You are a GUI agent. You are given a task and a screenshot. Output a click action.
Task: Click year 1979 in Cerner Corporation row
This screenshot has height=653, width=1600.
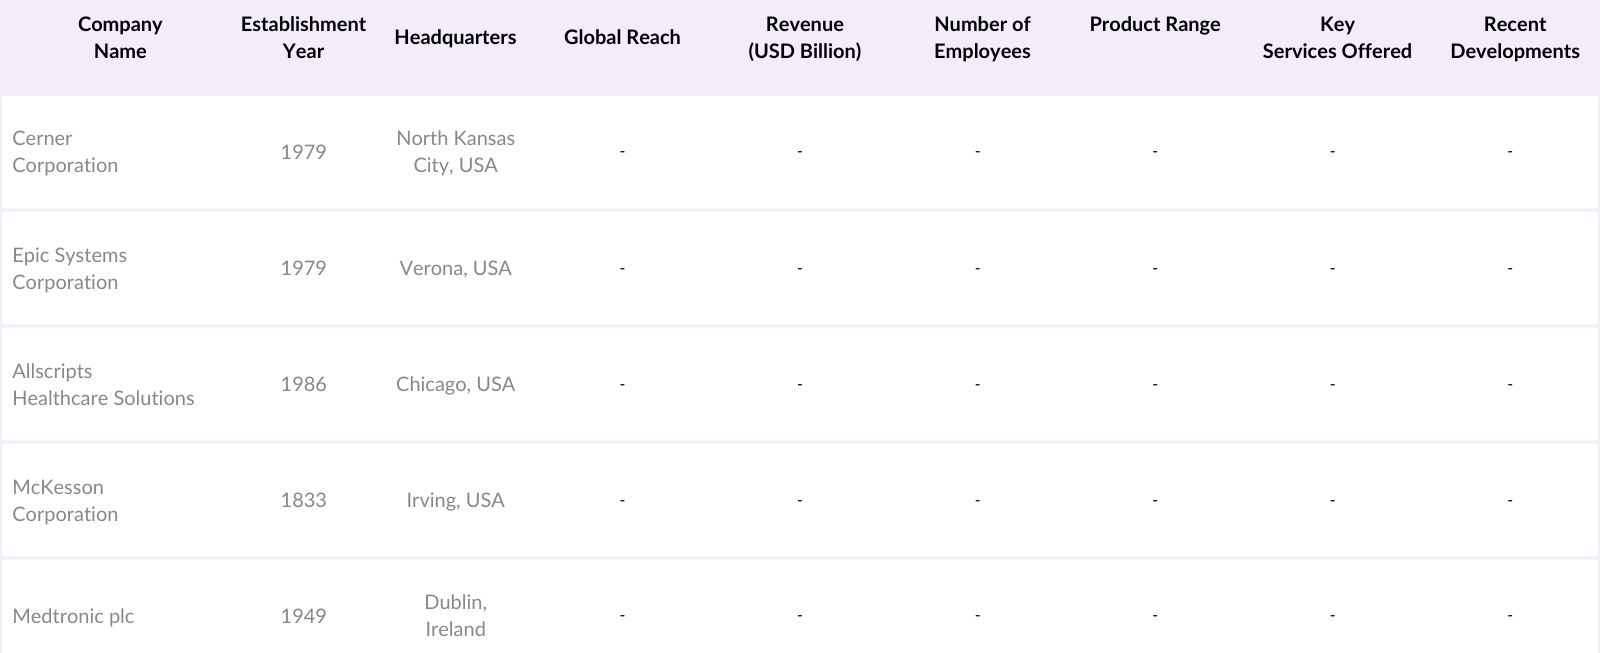coord(303,151)
